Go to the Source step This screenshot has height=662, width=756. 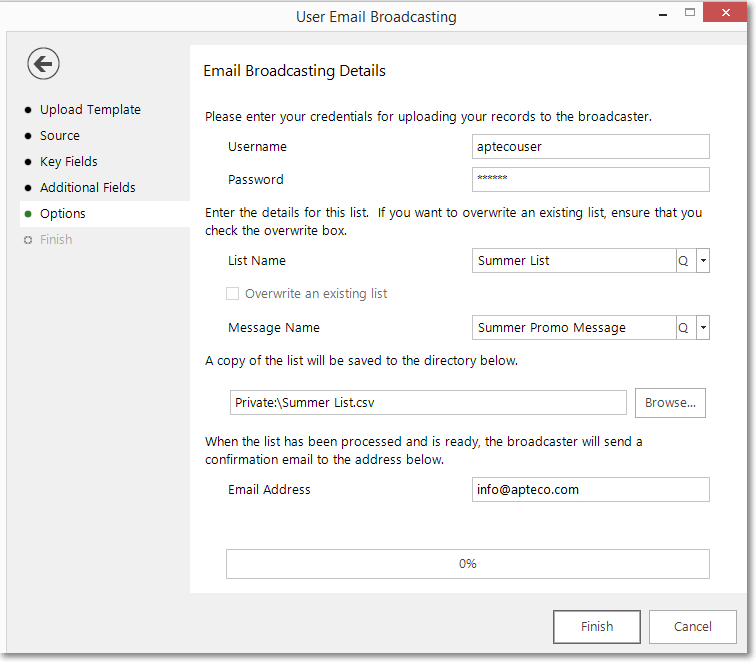(x=60, y=136)
